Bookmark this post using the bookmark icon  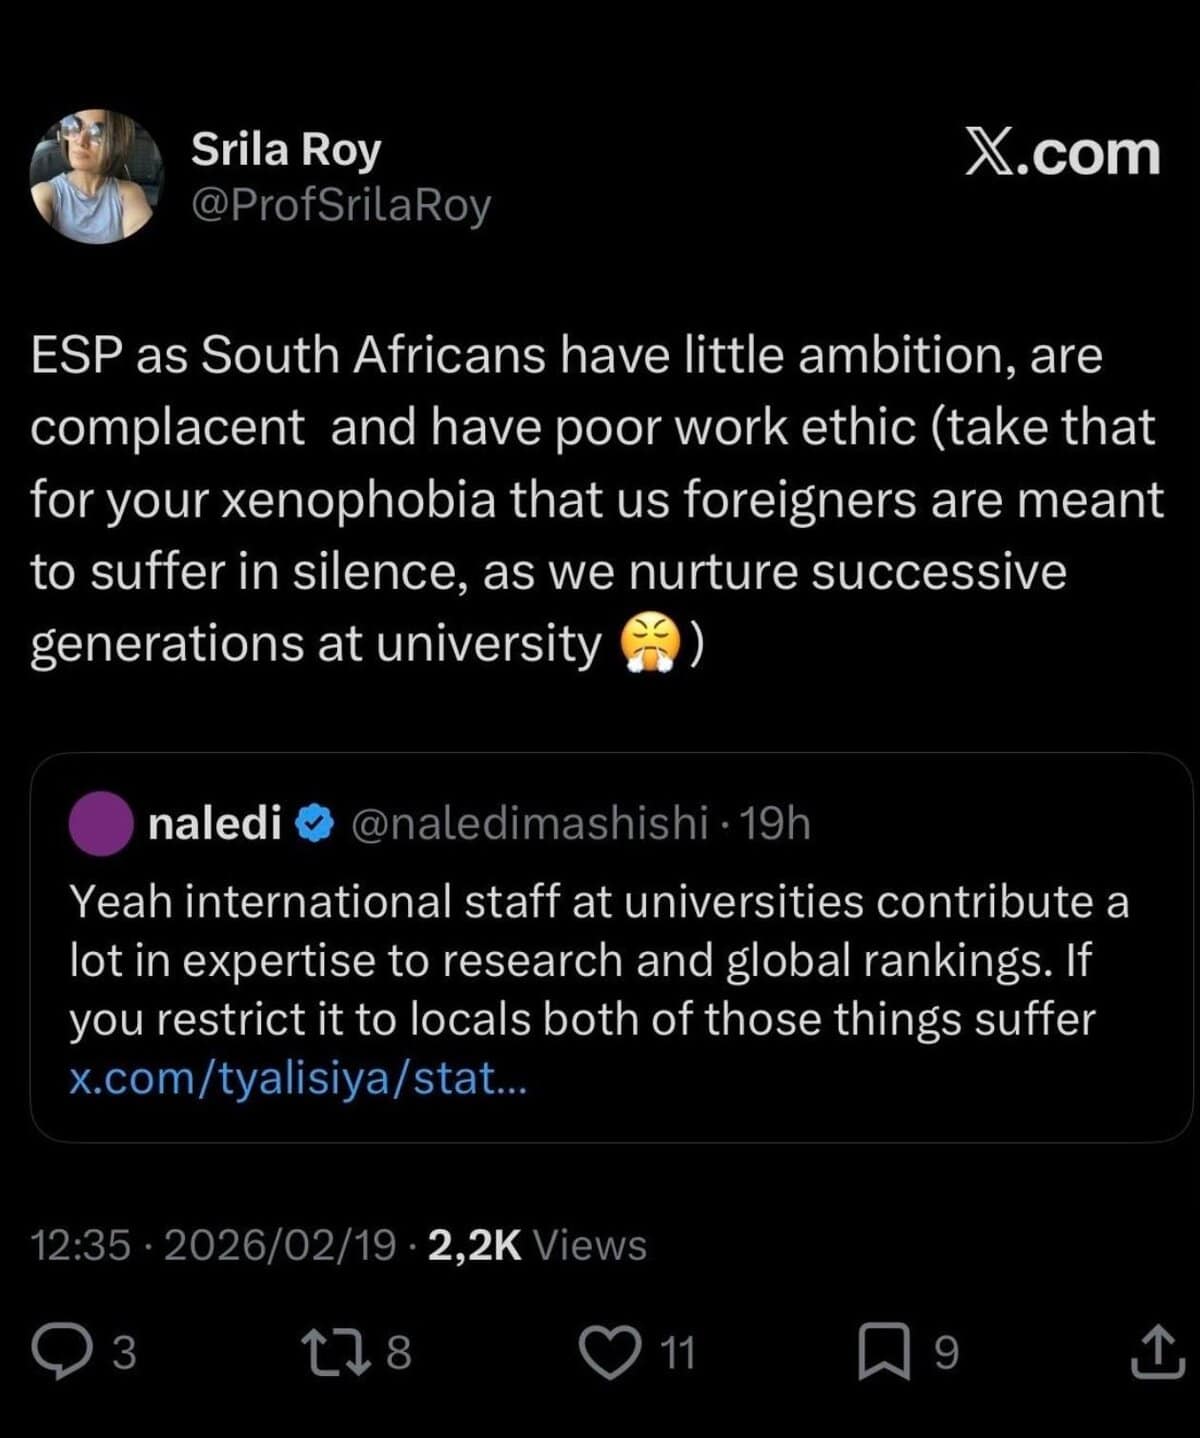pyautogui.click(x=885, y=1352)
